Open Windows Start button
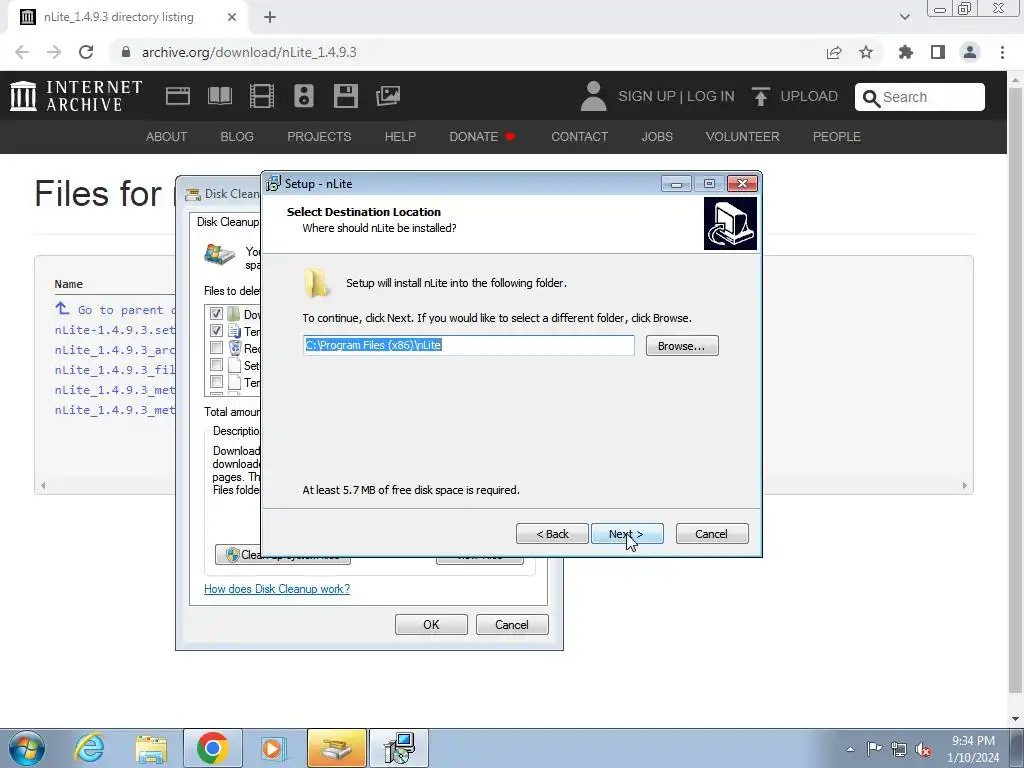 [26, 748]
